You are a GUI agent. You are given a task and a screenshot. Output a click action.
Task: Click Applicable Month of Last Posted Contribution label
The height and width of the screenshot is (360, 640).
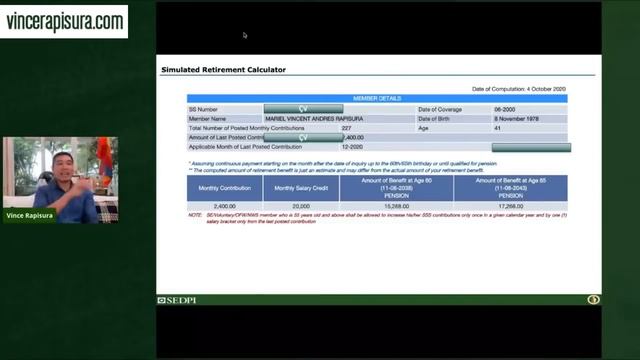(245, 147)
